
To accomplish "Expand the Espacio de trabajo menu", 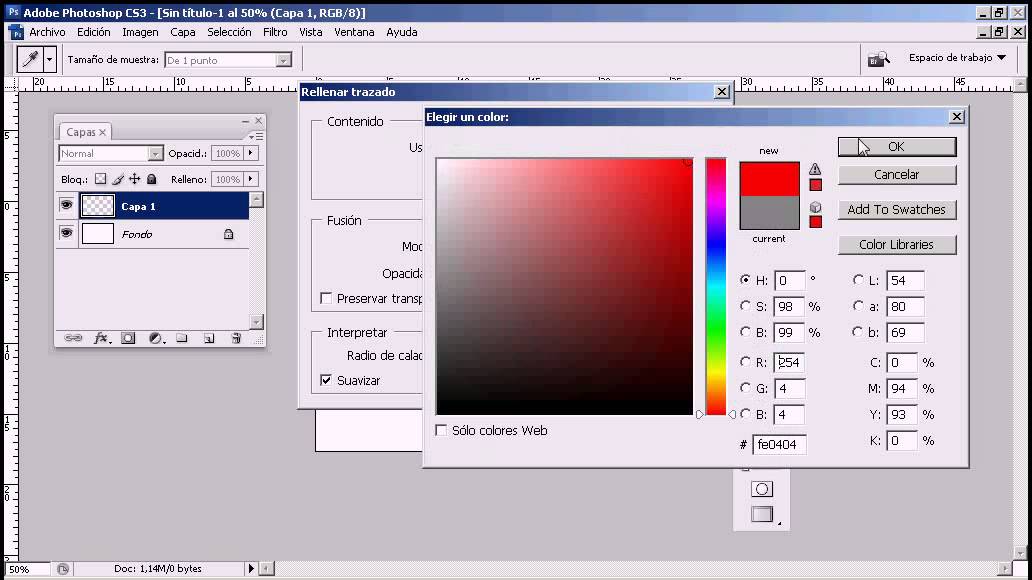I will pos(958,58).
